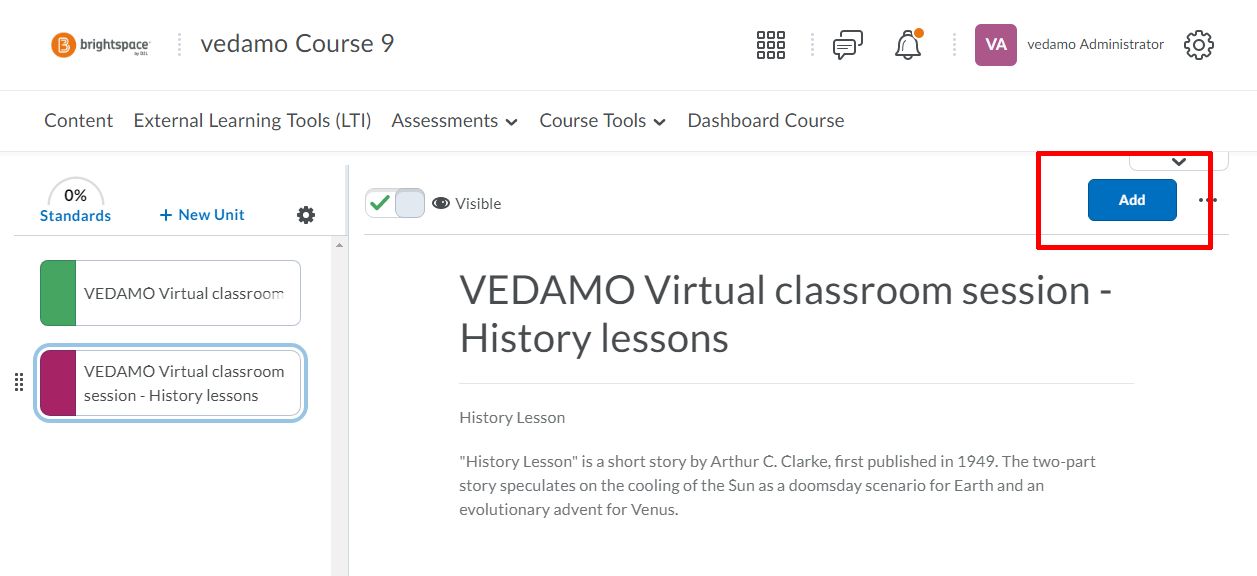Viewport: 1257px width, 576px height.
Task: Expand the Assessments dropdown menu
Action: pyautogui.click(x=455, y=121)
